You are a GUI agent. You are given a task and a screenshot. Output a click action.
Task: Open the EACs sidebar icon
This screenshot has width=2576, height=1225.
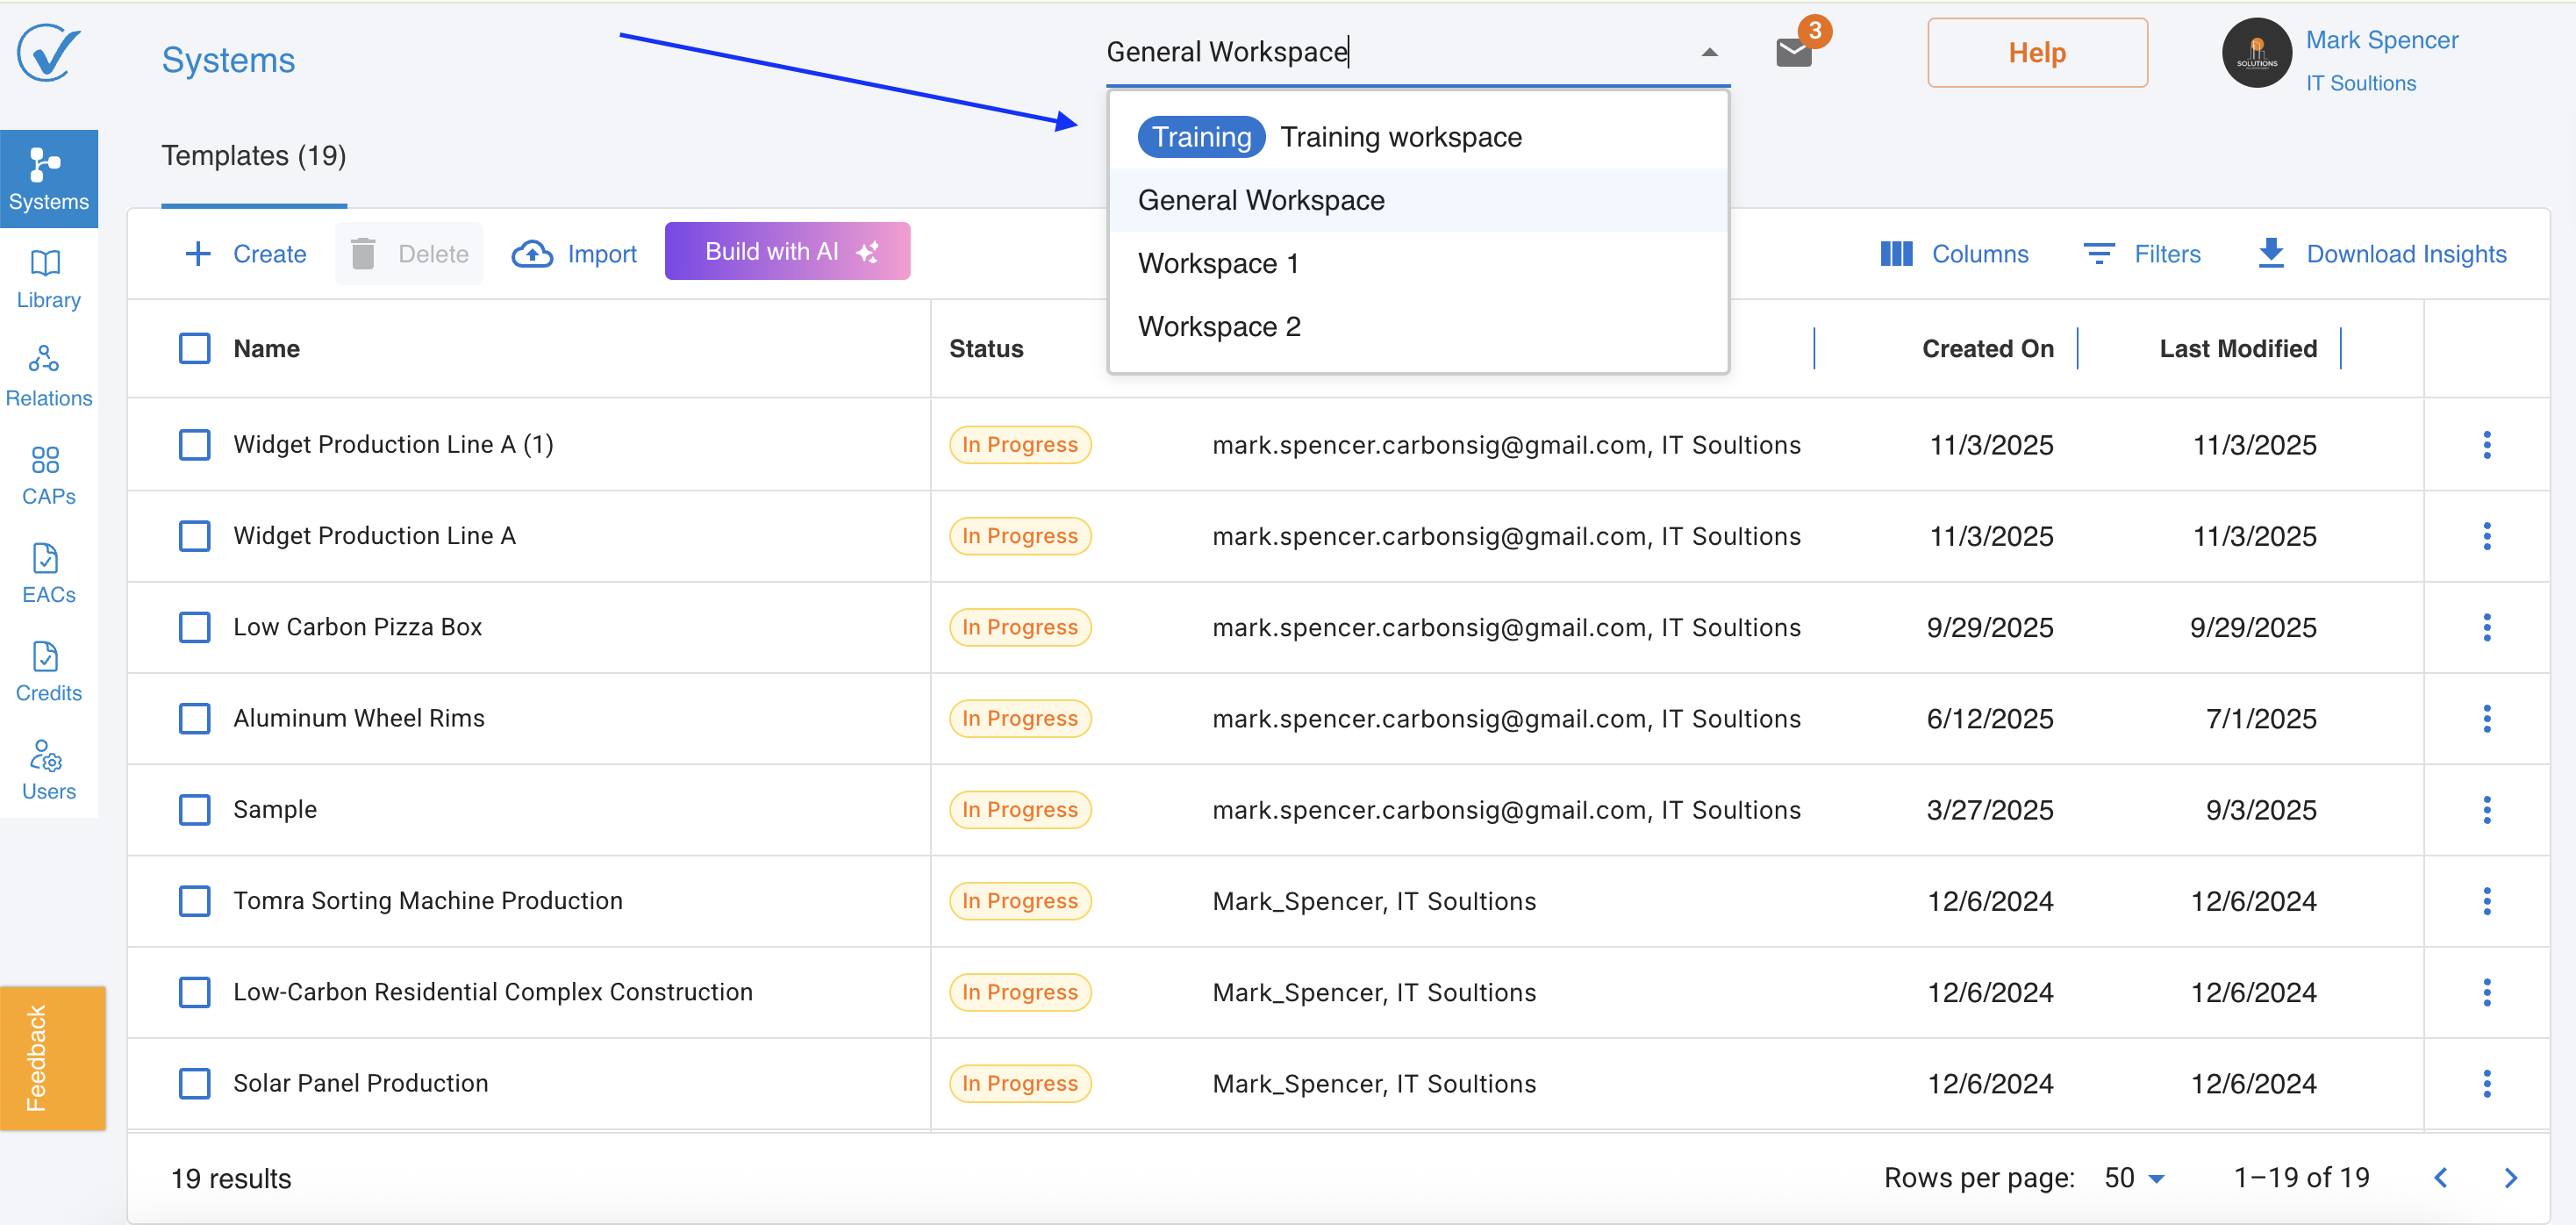click(x=47, y=573)
